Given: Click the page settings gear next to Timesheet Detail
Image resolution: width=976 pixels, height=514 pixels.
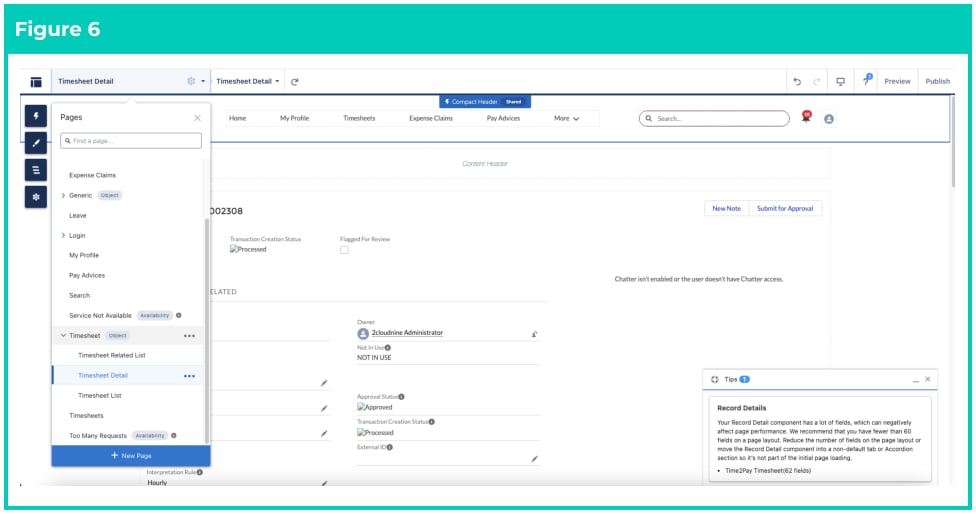Looking at the screenshot, I should [191, 81].
